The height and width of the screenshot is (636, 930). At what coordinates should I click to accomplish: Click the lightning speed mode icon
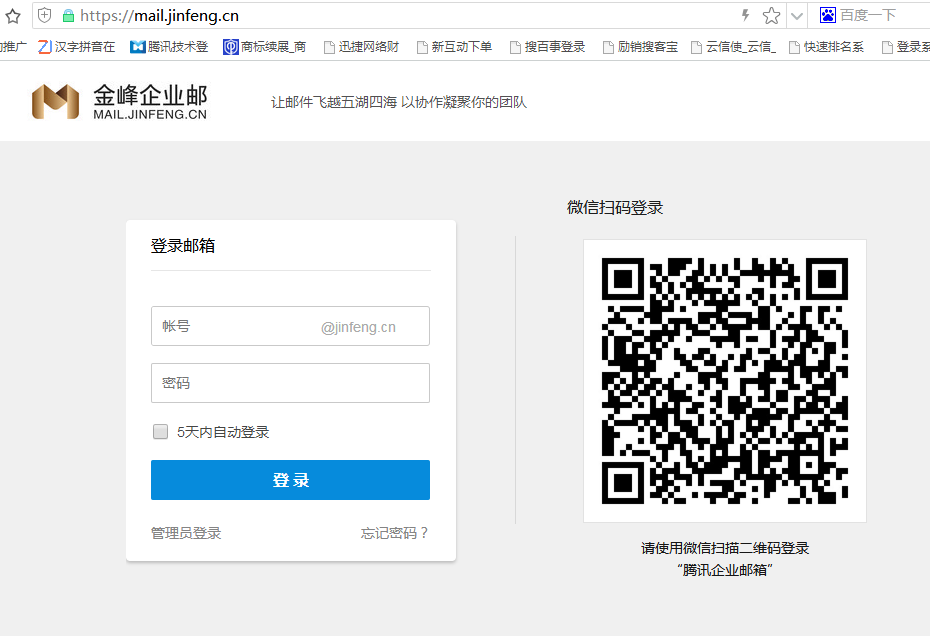745,16
